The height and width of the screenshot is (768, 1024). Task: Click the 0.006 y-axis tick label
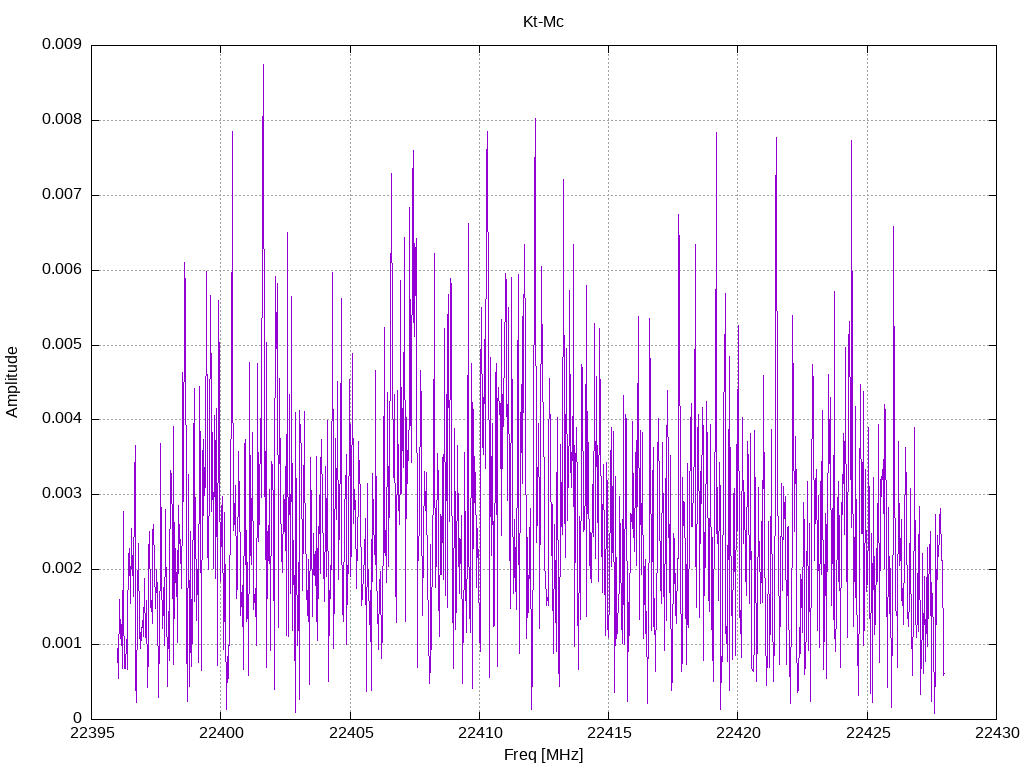pos(62,270)
